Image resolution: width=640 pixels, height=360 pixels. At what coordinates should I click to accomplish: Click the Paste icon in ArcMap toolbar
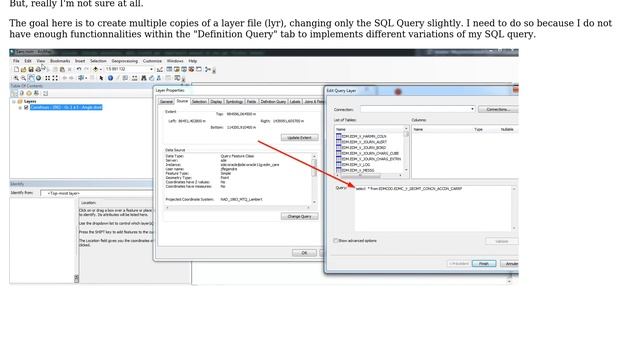point(62,69)
